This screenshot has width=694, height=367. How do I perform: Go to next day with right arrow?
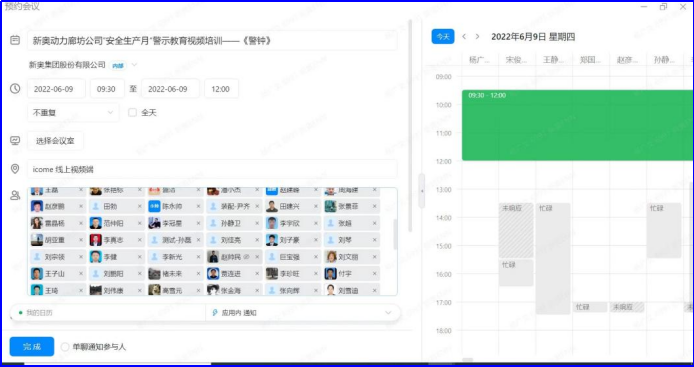pos(477,37)
